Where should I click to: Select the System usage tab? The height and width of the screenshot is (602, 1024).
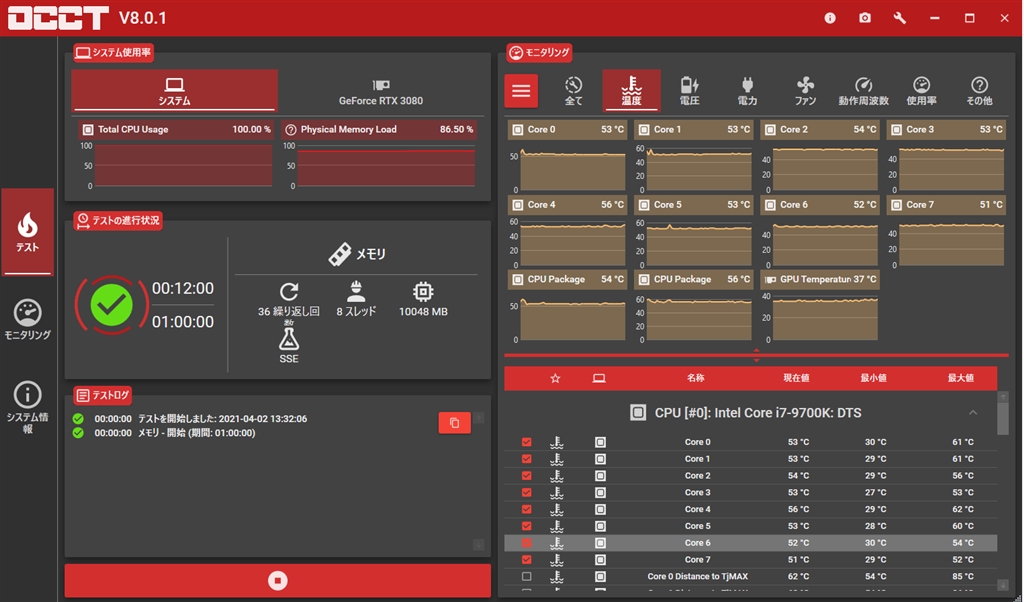point(174,91)
